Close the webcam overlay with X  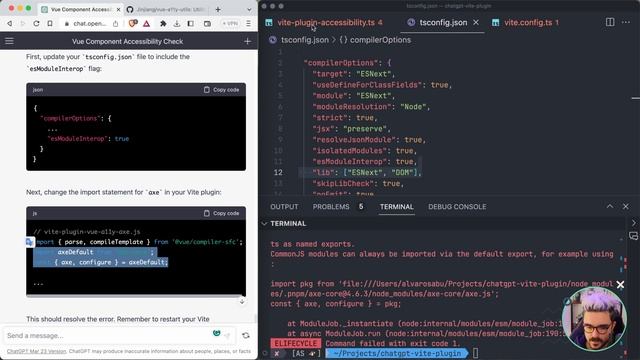click(x=620, y=284)
